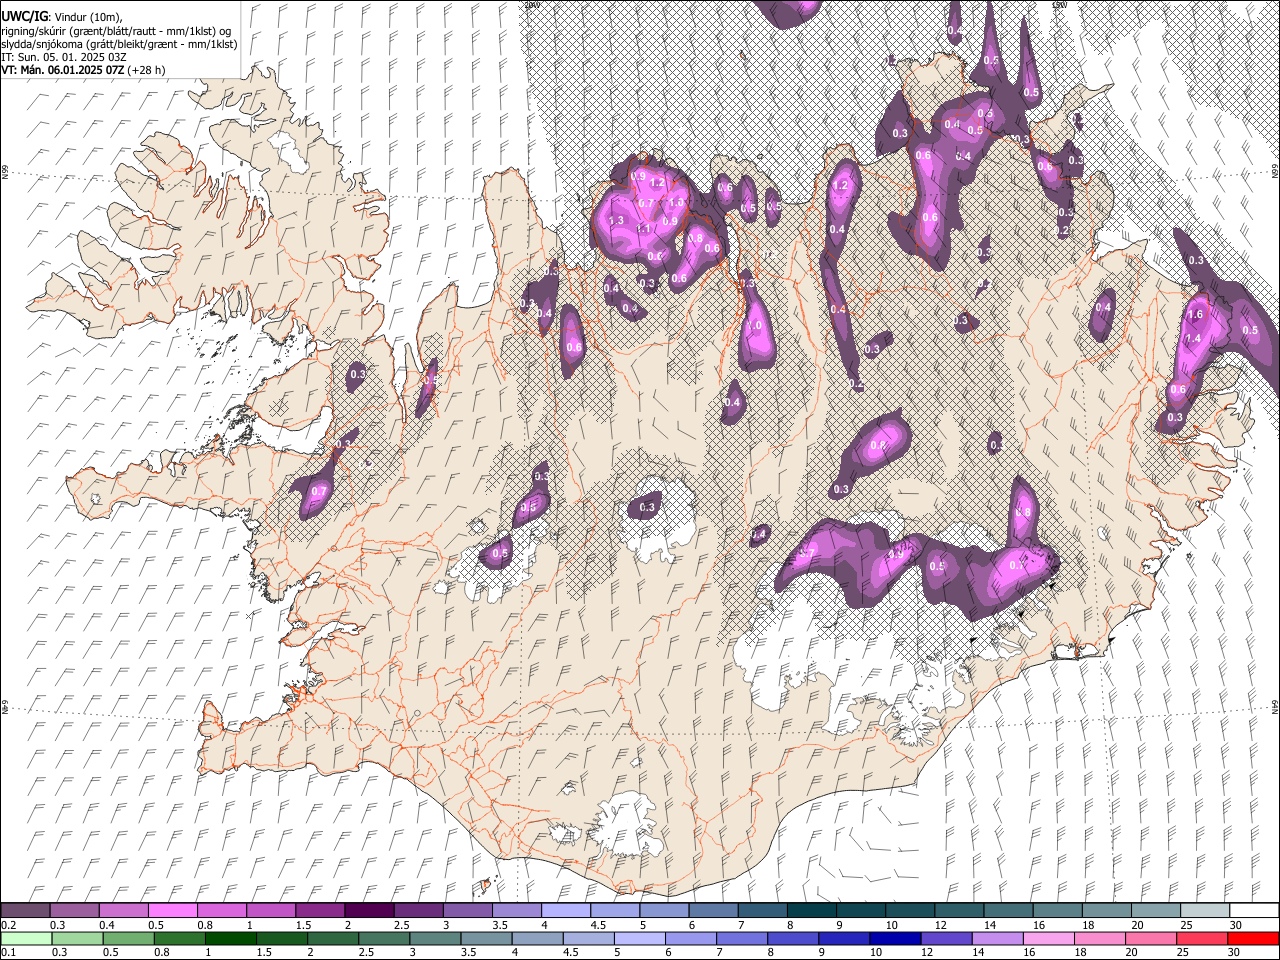The image size is (1280, 960).
Task: Select the 'rigning/skúrir' description line
Action: tap(118, 30)
